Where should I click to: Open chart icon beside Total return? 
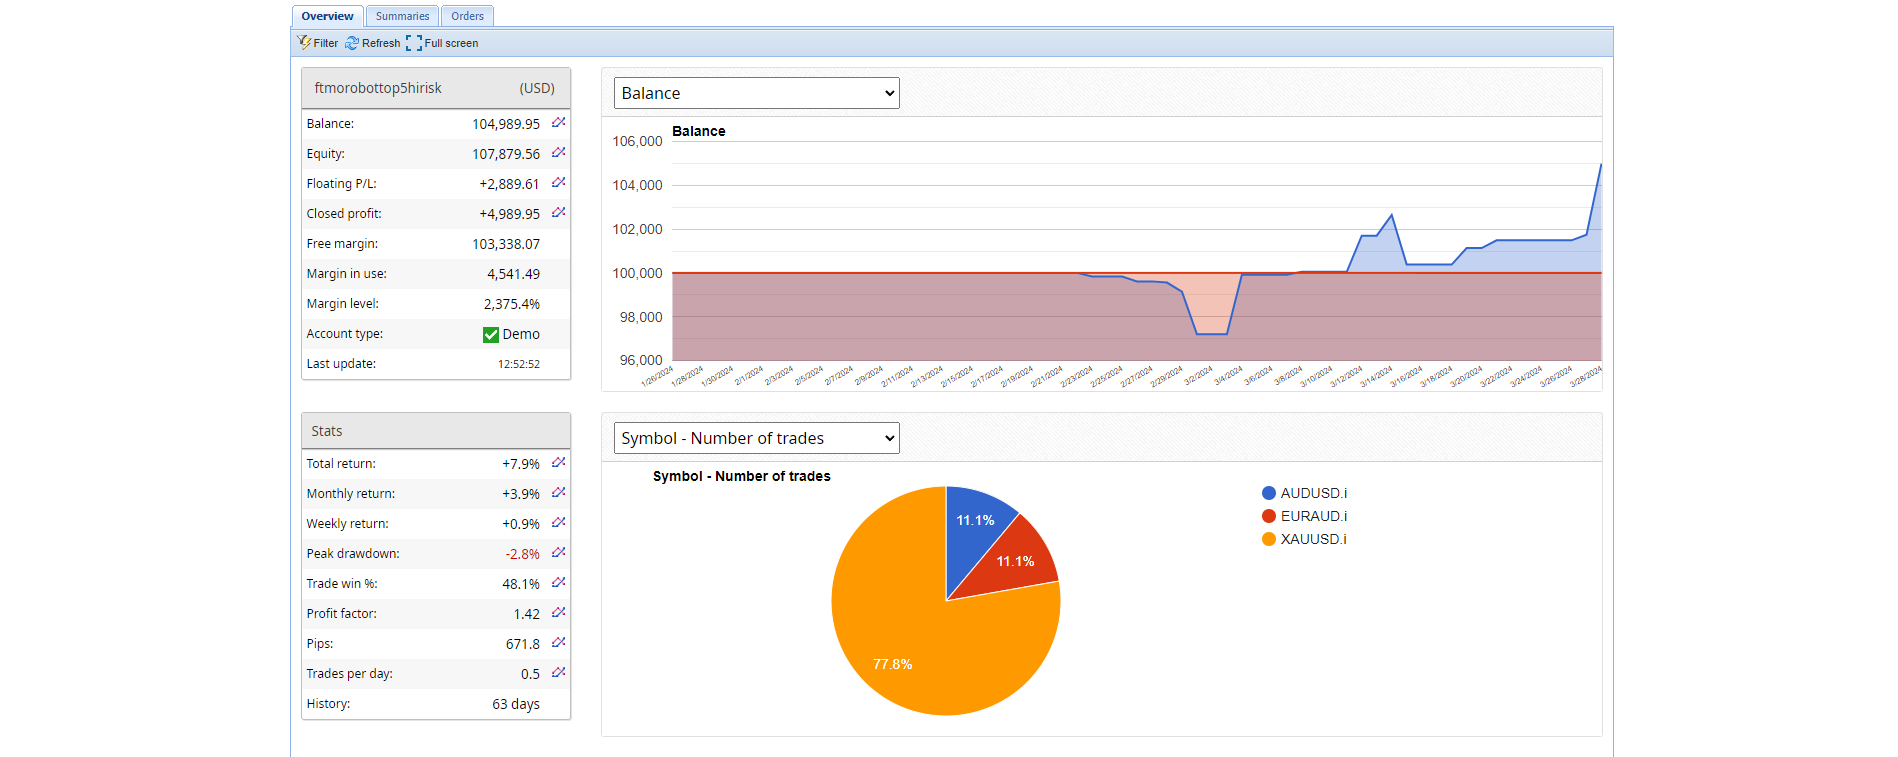tap(558, 463)
